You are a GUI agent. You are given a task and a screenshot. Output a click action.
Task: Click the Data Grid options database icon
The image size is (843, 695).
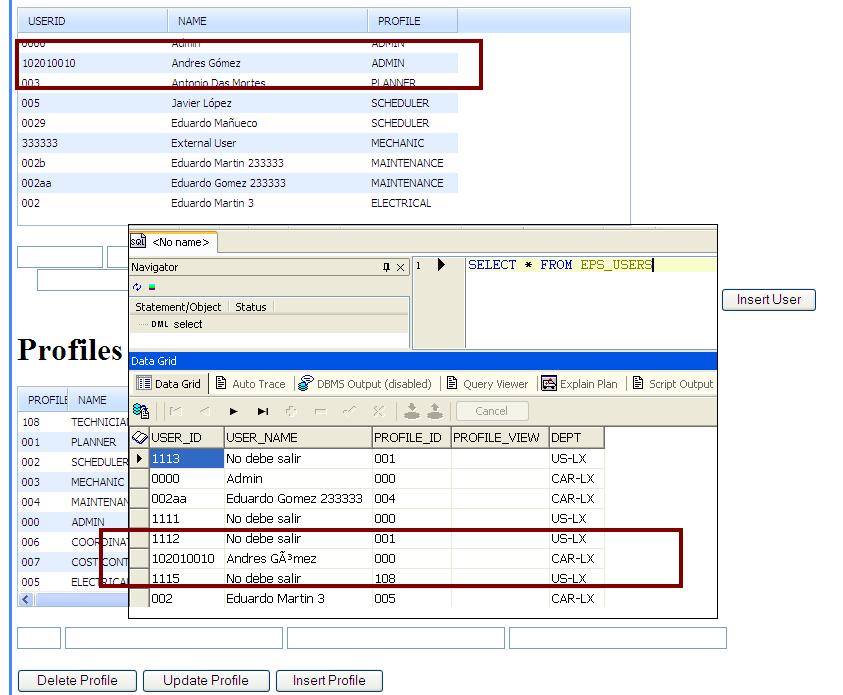(141, 411)
